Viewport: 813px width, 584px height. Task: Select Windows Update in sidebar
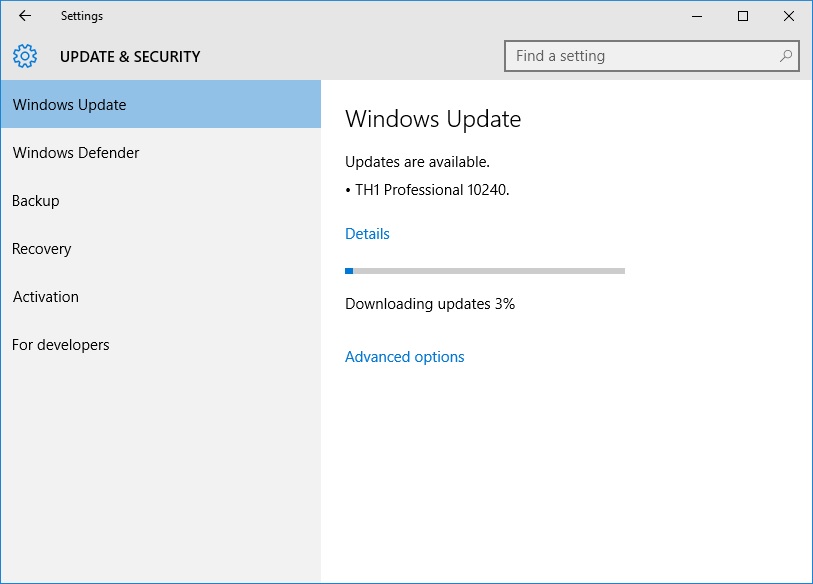(161, 104)
